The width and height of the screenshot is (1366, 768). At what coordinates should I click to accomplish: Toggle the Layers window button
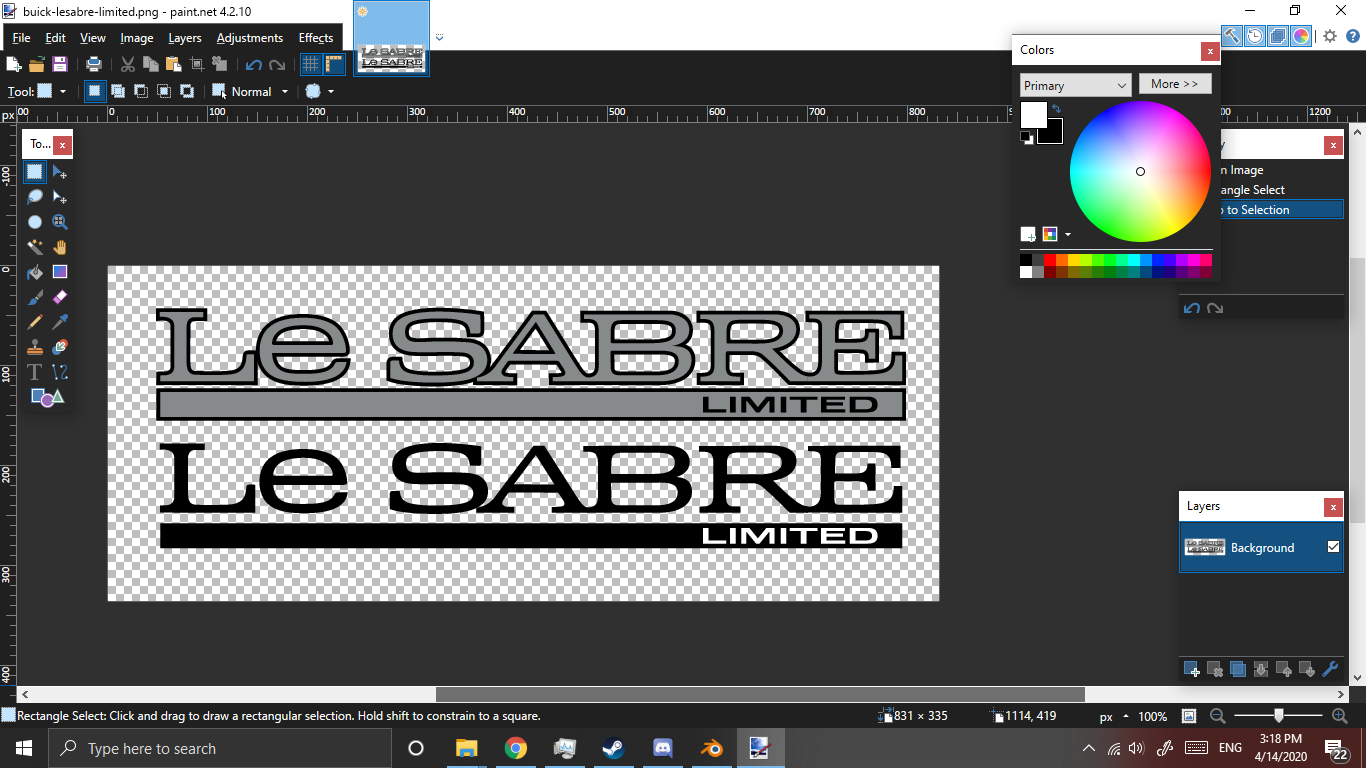tap(1277, 36)
